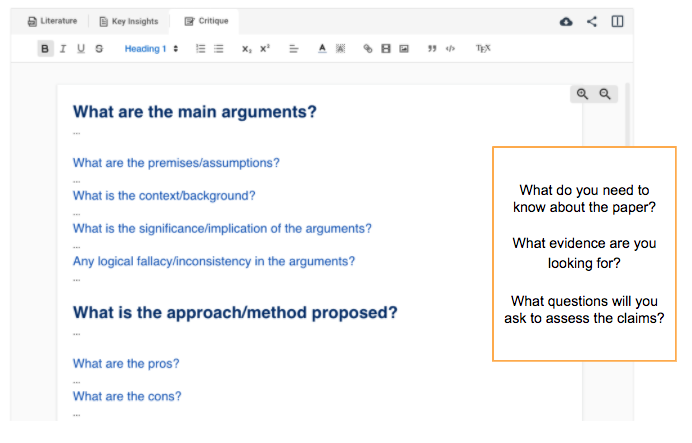Insert a block quote
This screenshot has width=692, height=443.
tap(432, 49)
